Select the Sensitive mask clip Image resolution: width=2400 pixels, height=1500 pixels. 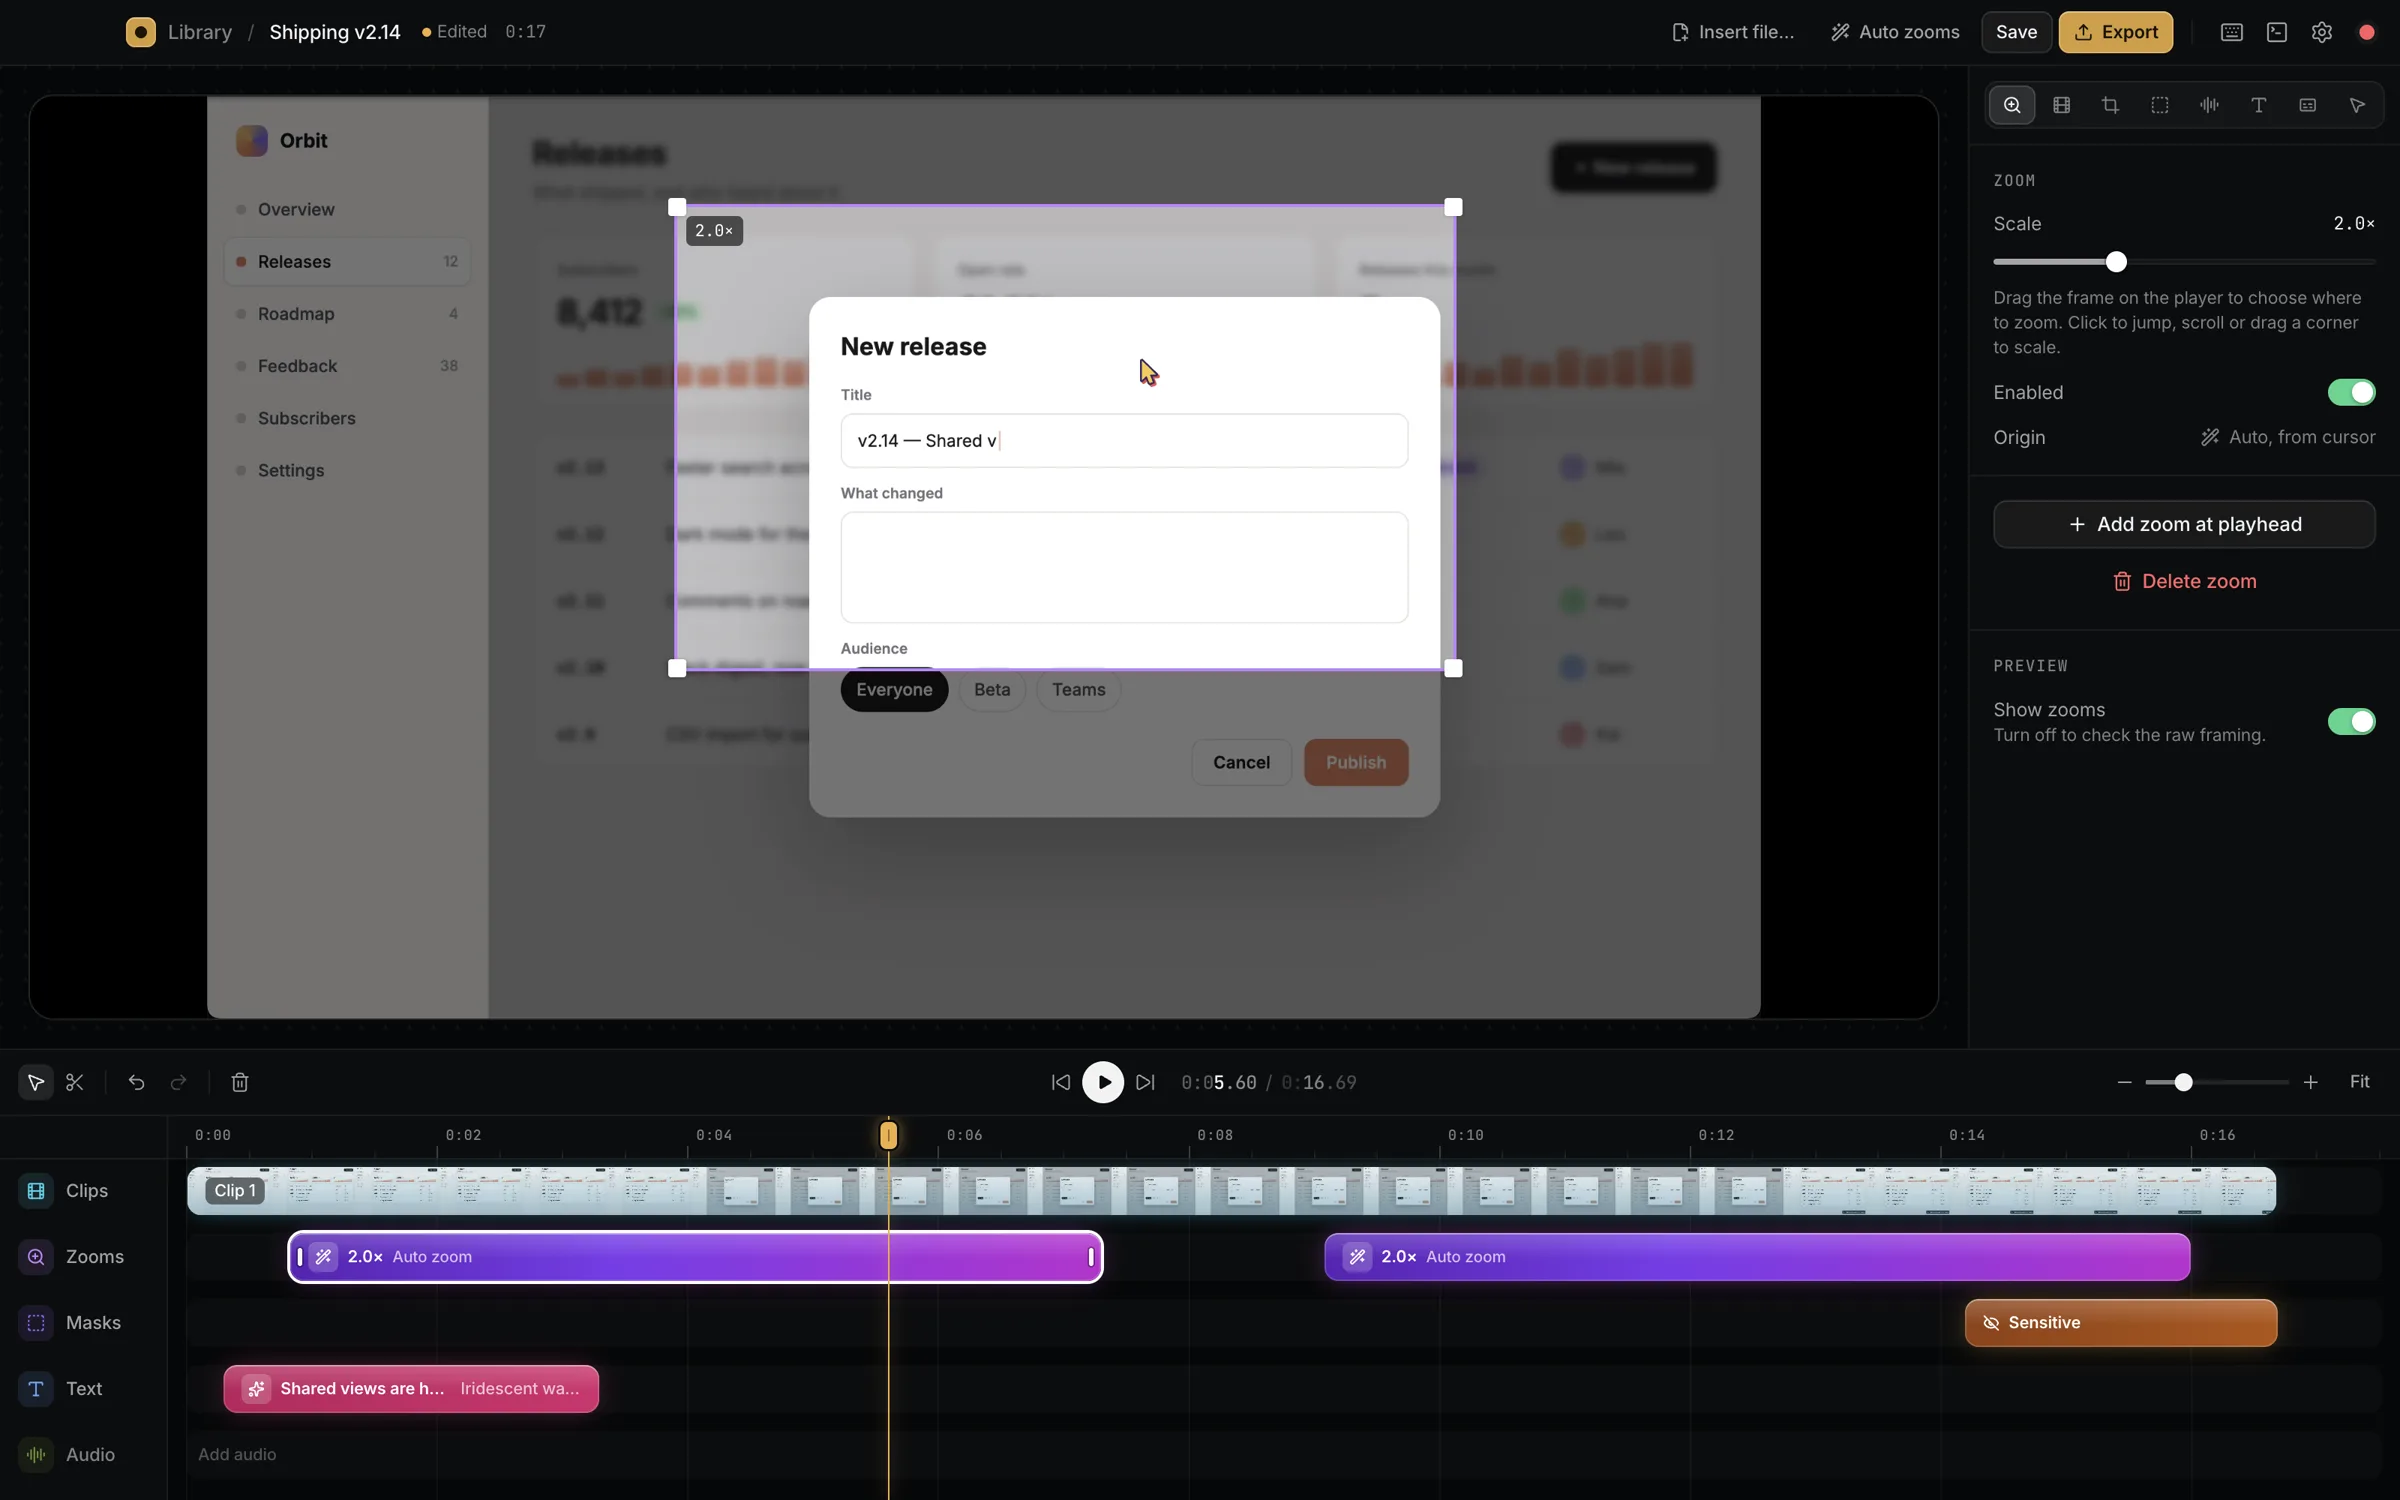(x=2121, y=1322)
